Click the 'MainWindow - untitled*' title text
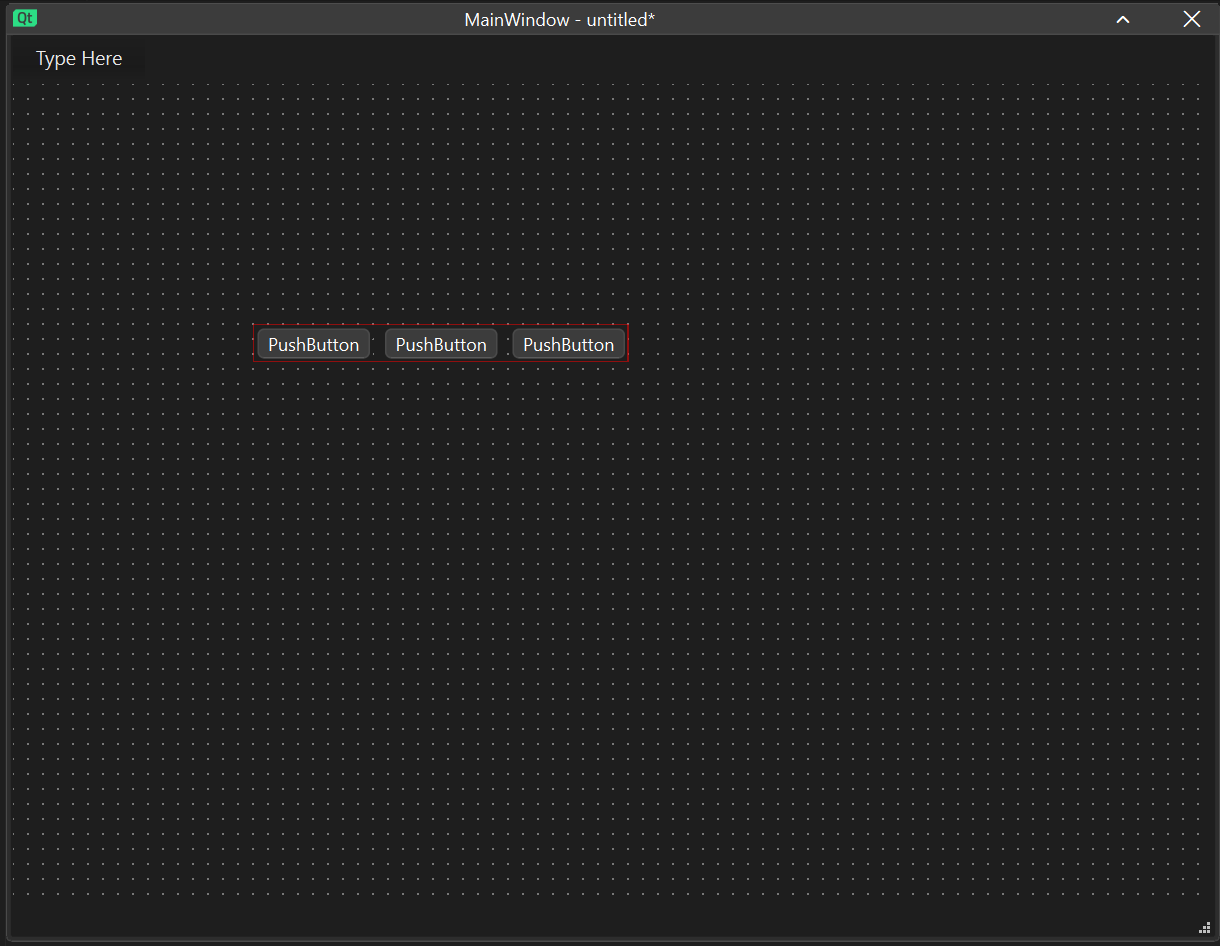Image resolution: width=1220 pixels, height=946 pixels. [559, 20]
